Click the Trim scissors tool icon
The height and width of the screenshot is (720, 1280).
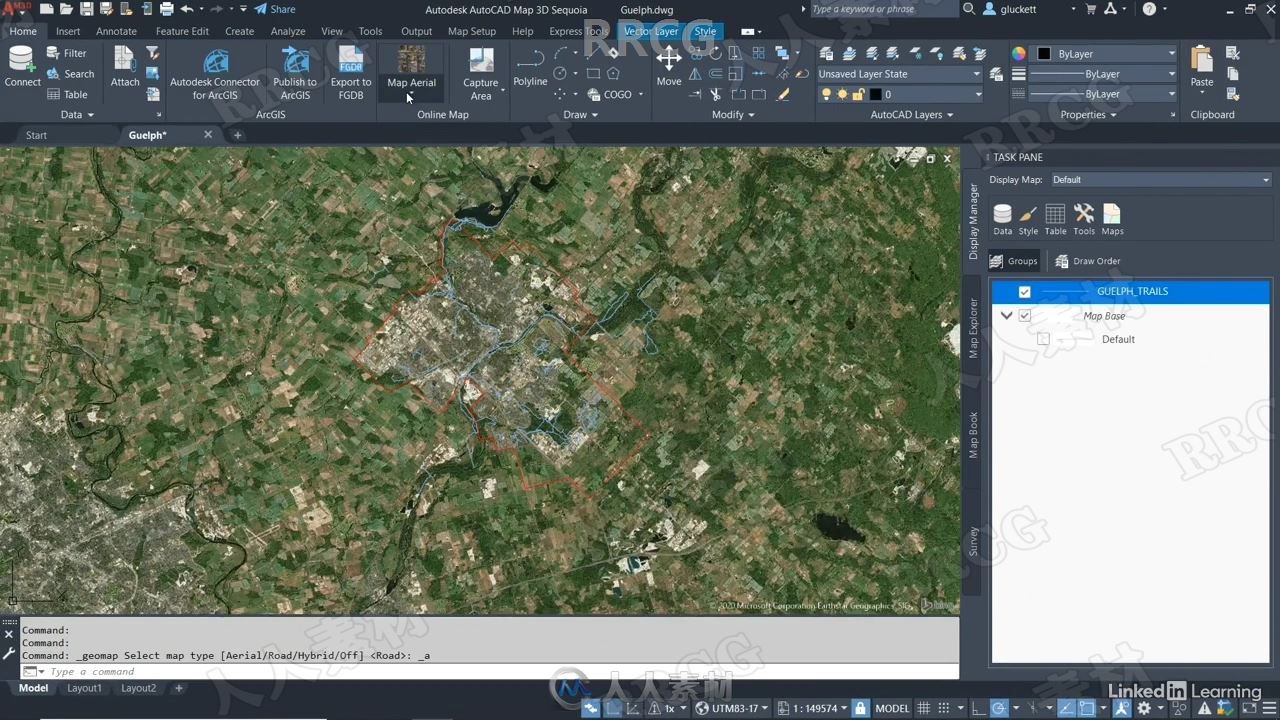tap(716, 94)
